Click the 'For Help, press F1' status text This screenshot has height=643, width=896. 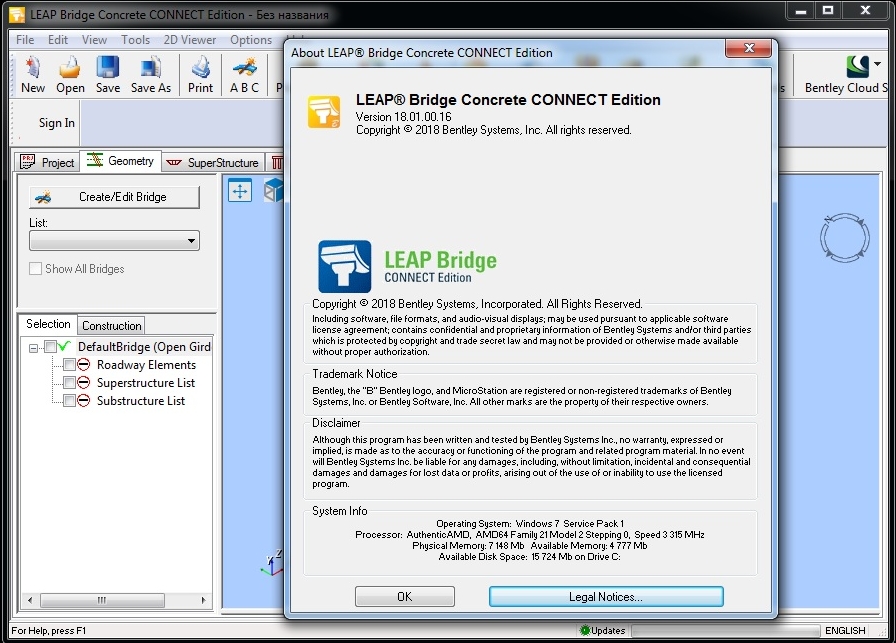[49, 630]
